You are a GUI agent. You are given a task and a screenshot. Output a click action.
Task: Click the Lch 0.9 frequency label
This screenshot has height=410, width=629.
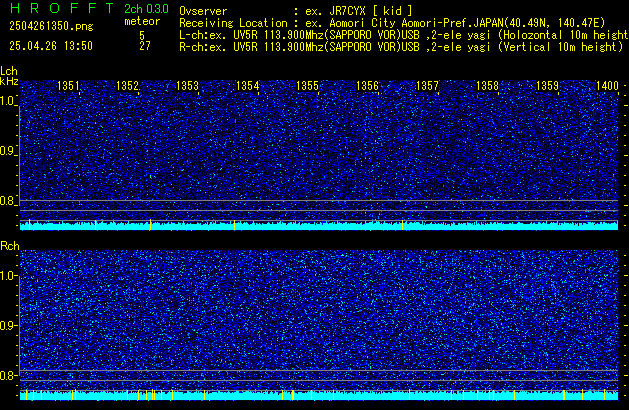click(7, 151)
